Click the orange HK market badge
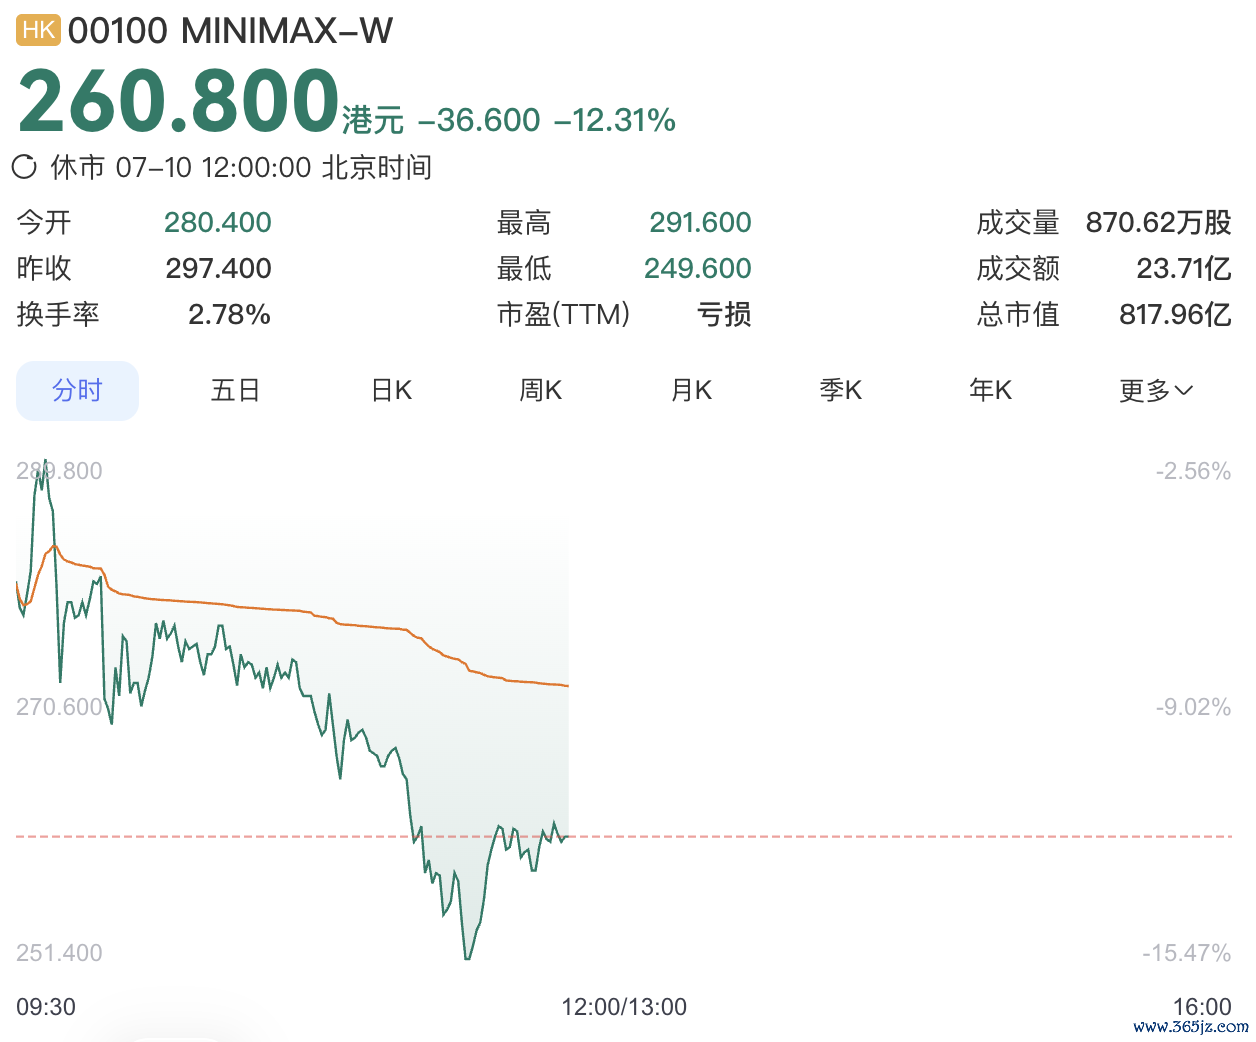This screenshot has width=1256, height=1042. tap(38, 30)
